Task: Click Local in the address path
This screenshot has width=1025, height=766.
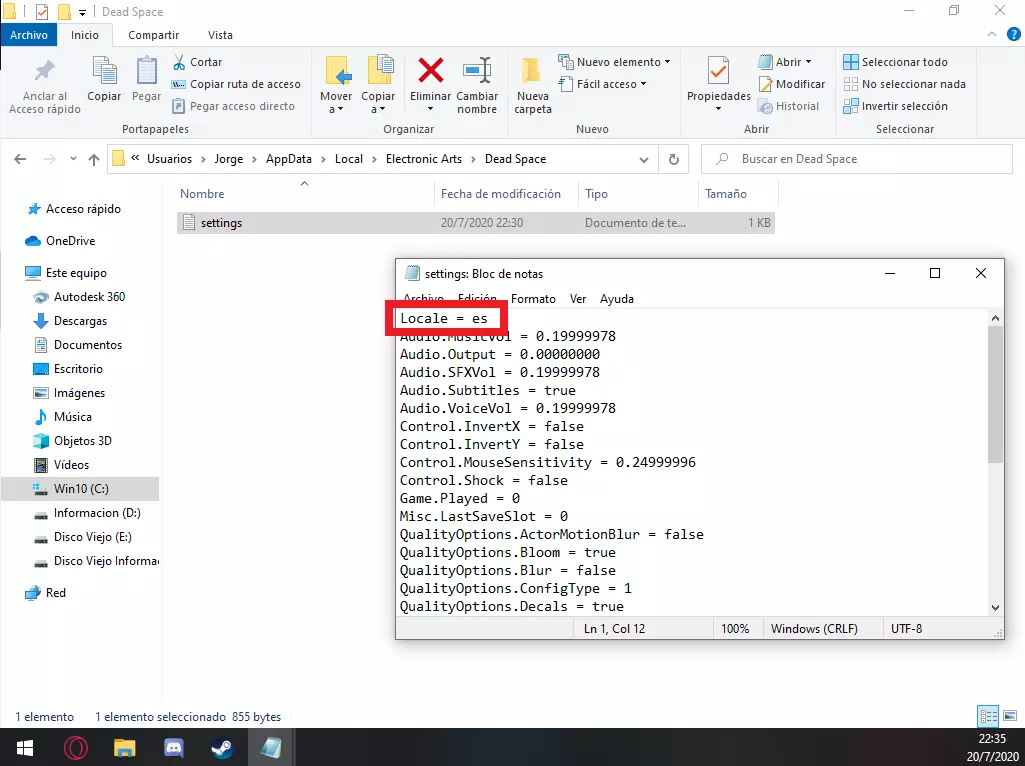Action: [x=348, y=159]
